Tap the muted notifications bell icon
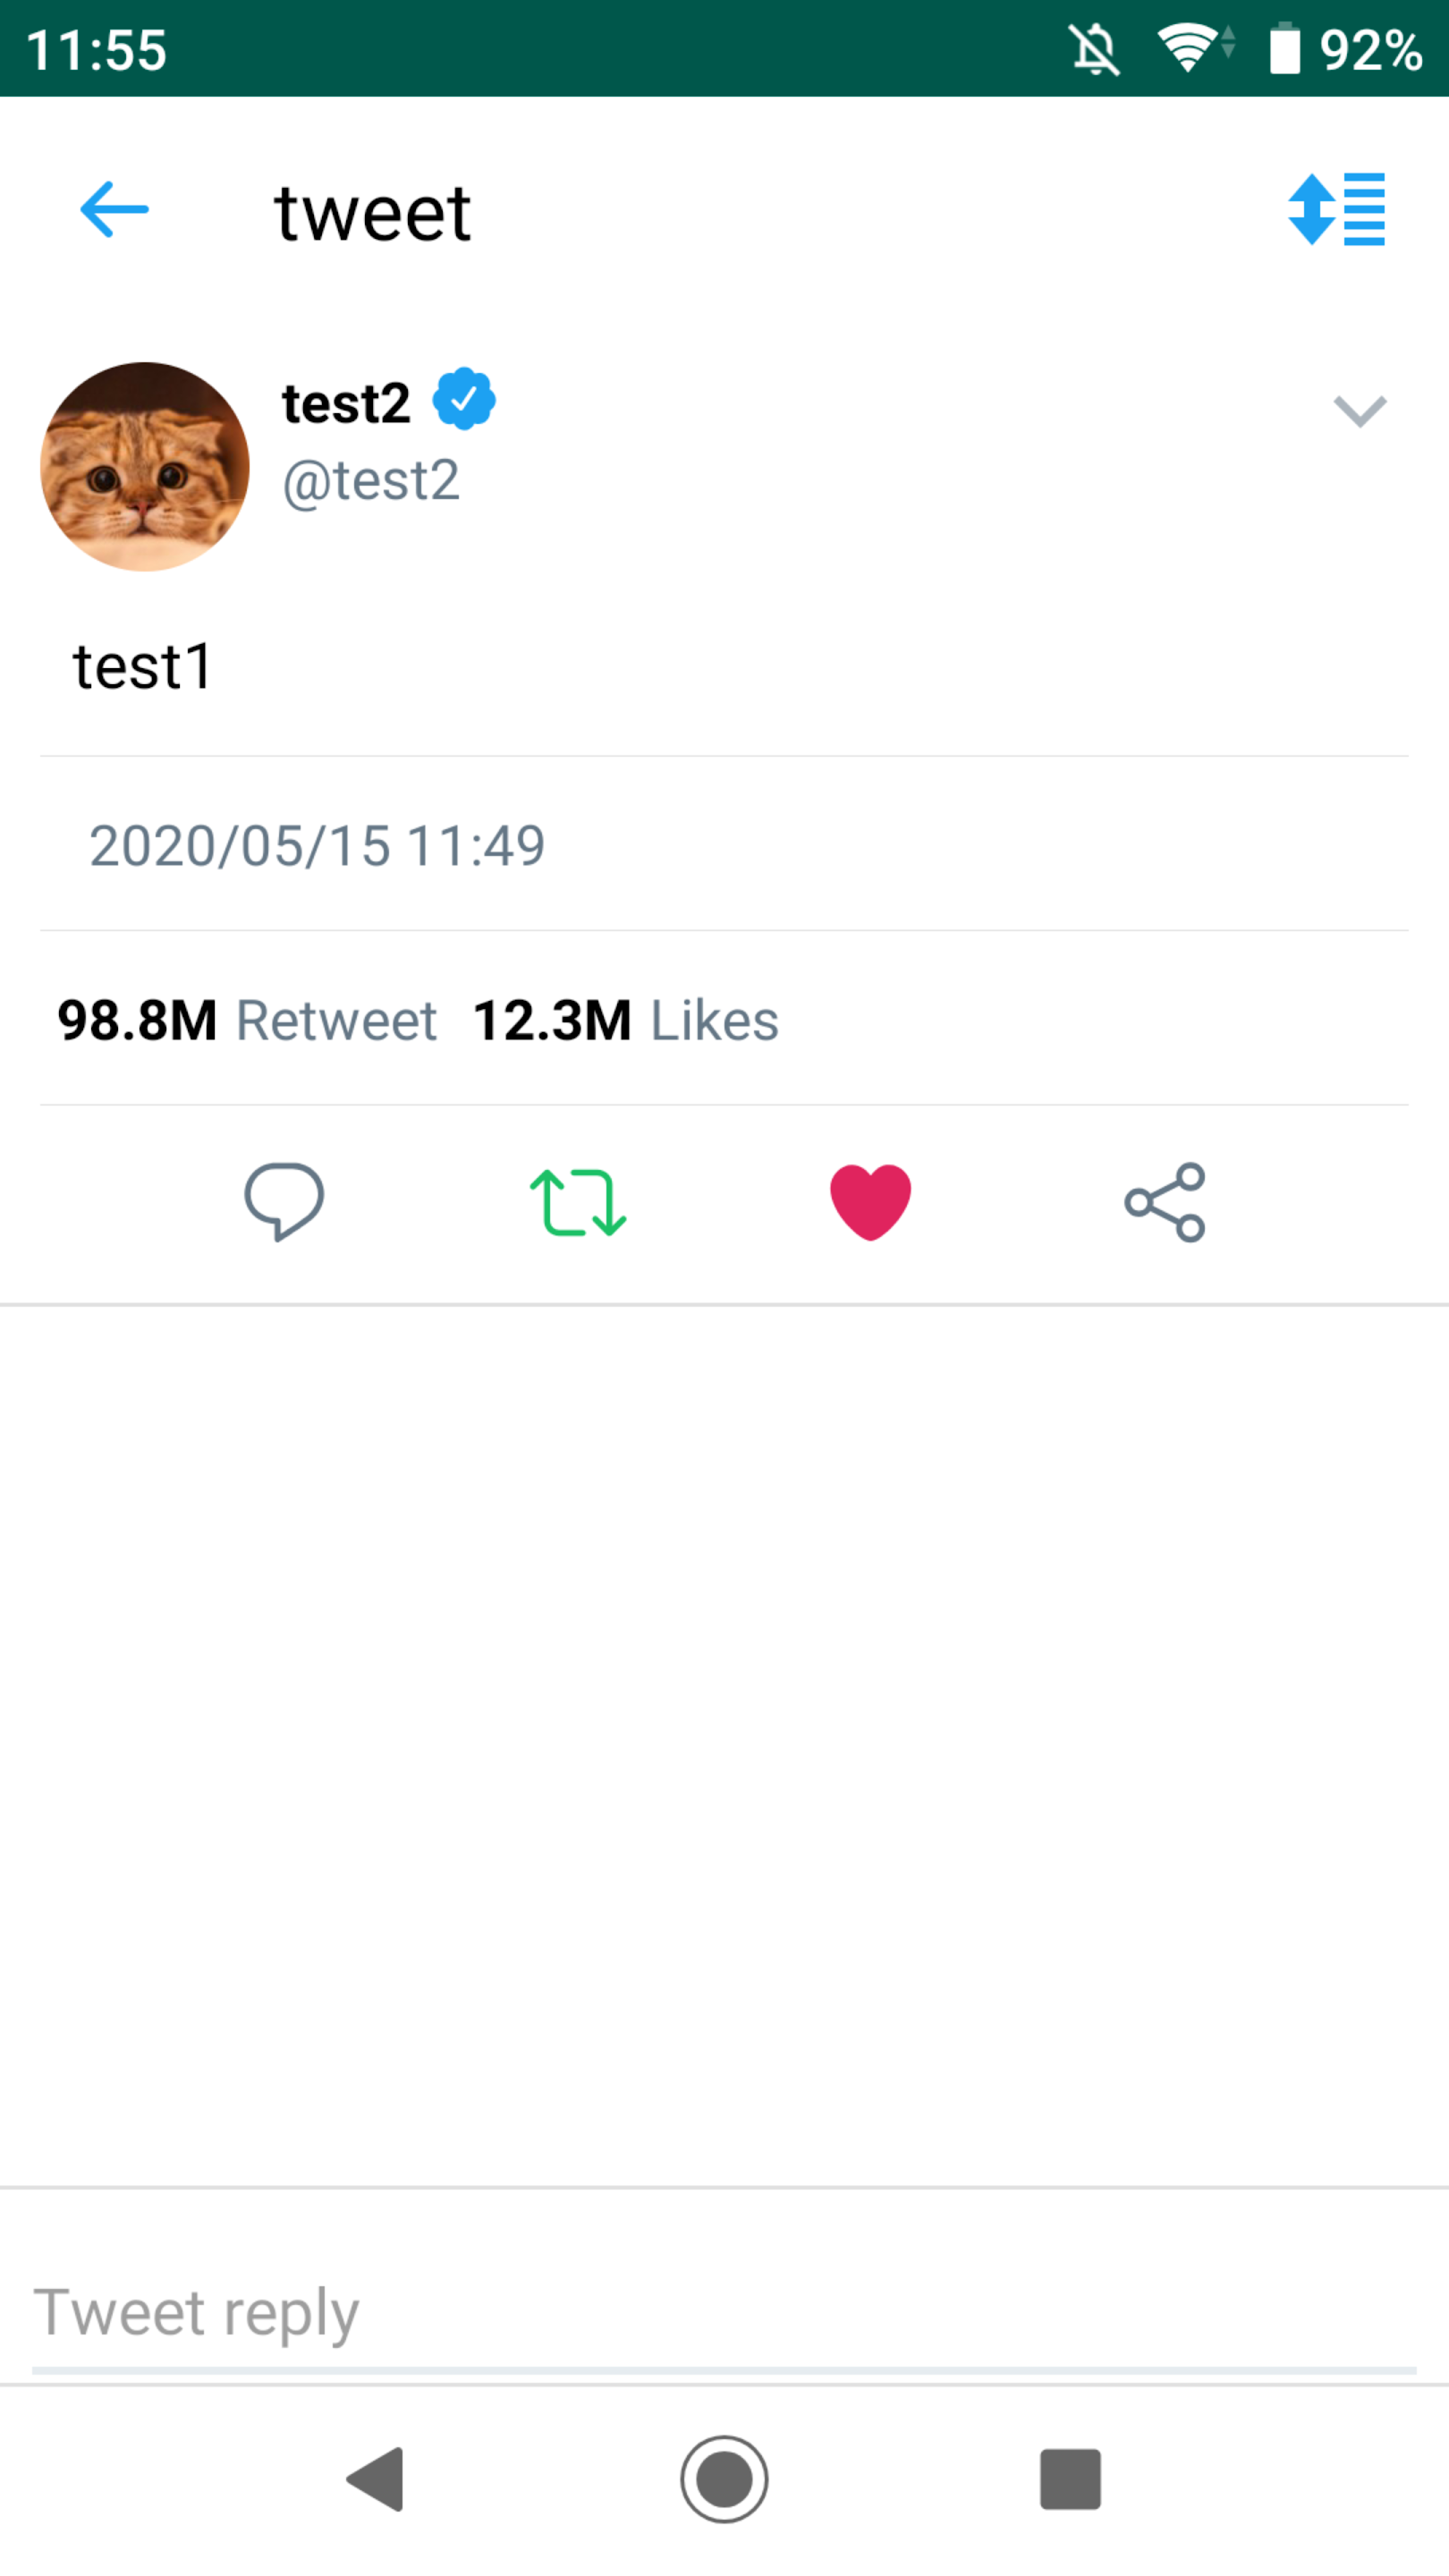The image size is (1449, 2576). (1094, 50)
